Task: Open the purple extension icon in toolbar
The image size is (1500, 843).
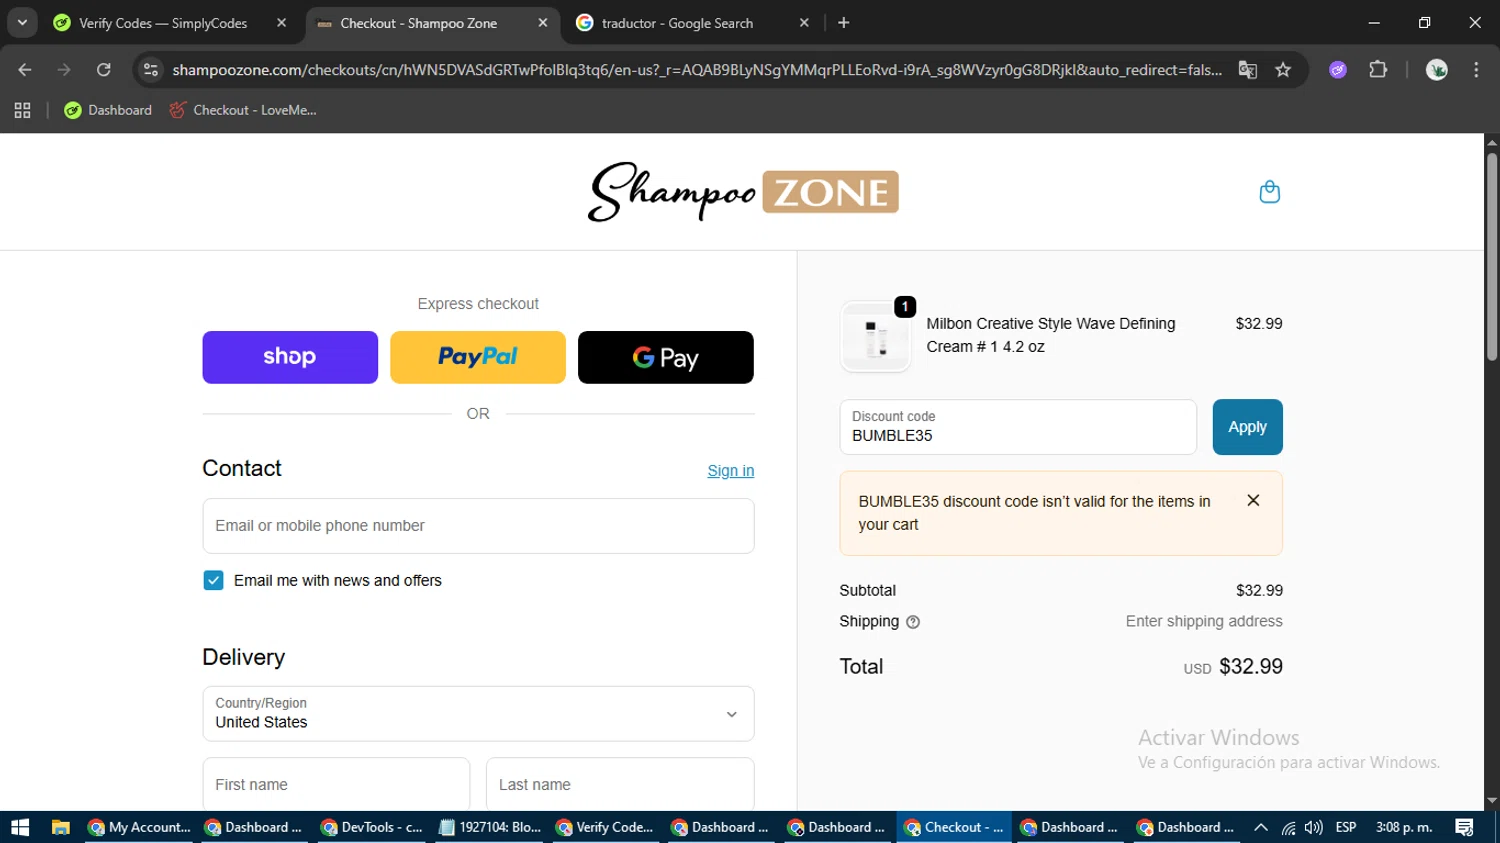Action: click(x=1338, y=70)
